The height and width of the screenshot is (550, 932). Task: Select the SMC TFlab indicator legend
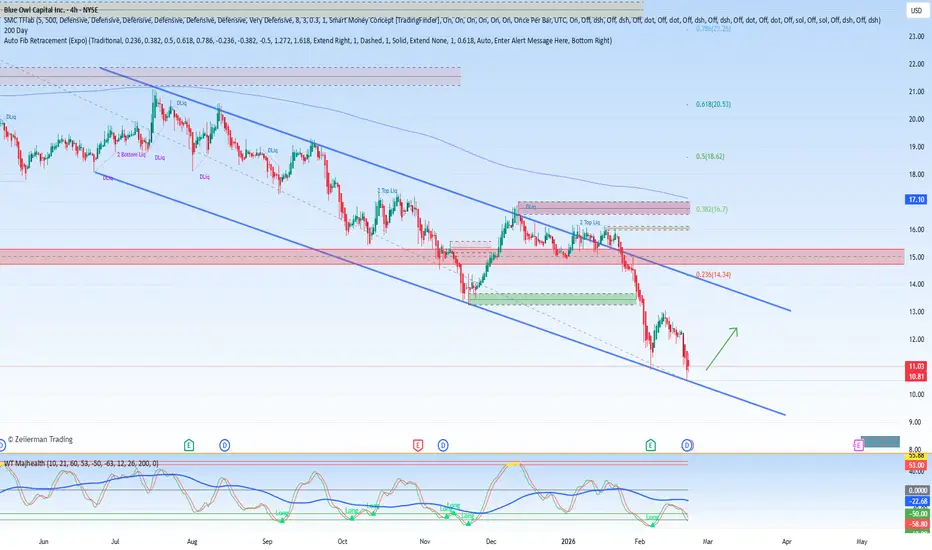442,20
